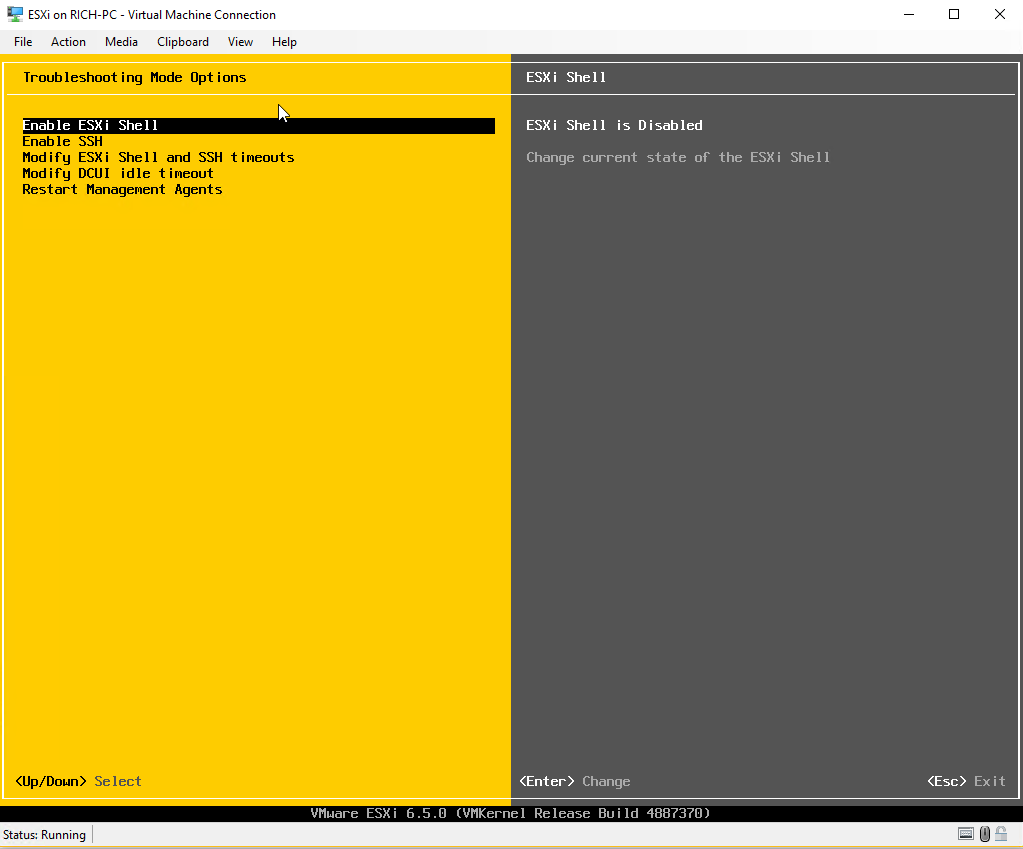Open the File menu

tap(23, 42)
